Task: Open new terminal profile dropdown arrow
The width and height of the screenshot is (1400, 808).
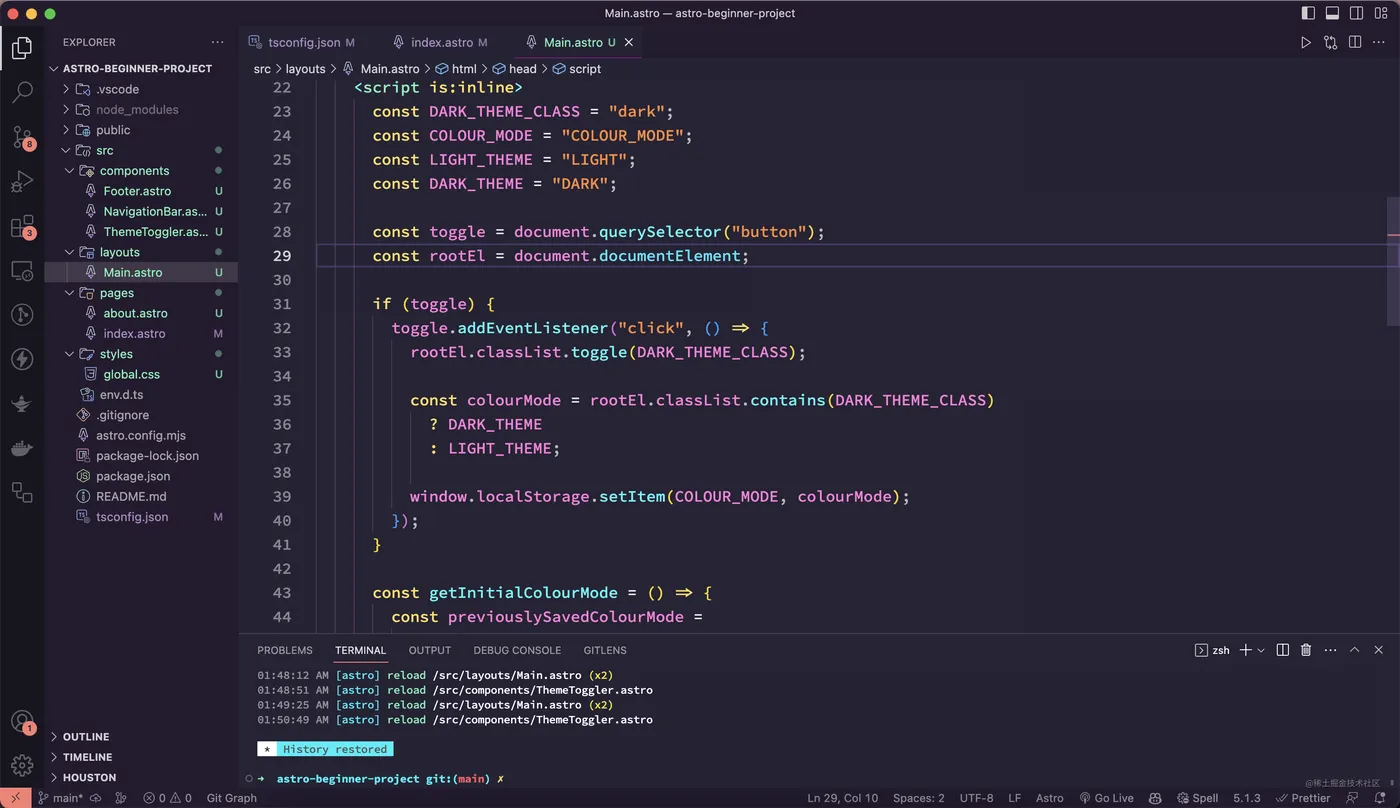Action: 1261,650
